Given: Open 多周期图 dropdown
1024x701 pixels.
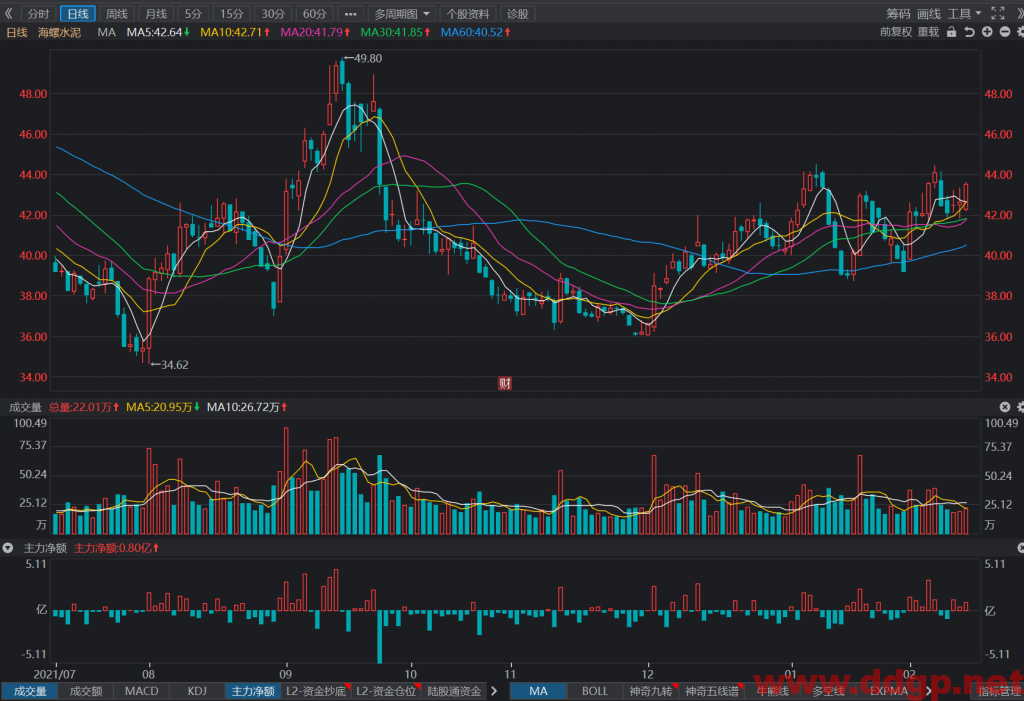Looking at the screenshot, I should coord(402,14).
